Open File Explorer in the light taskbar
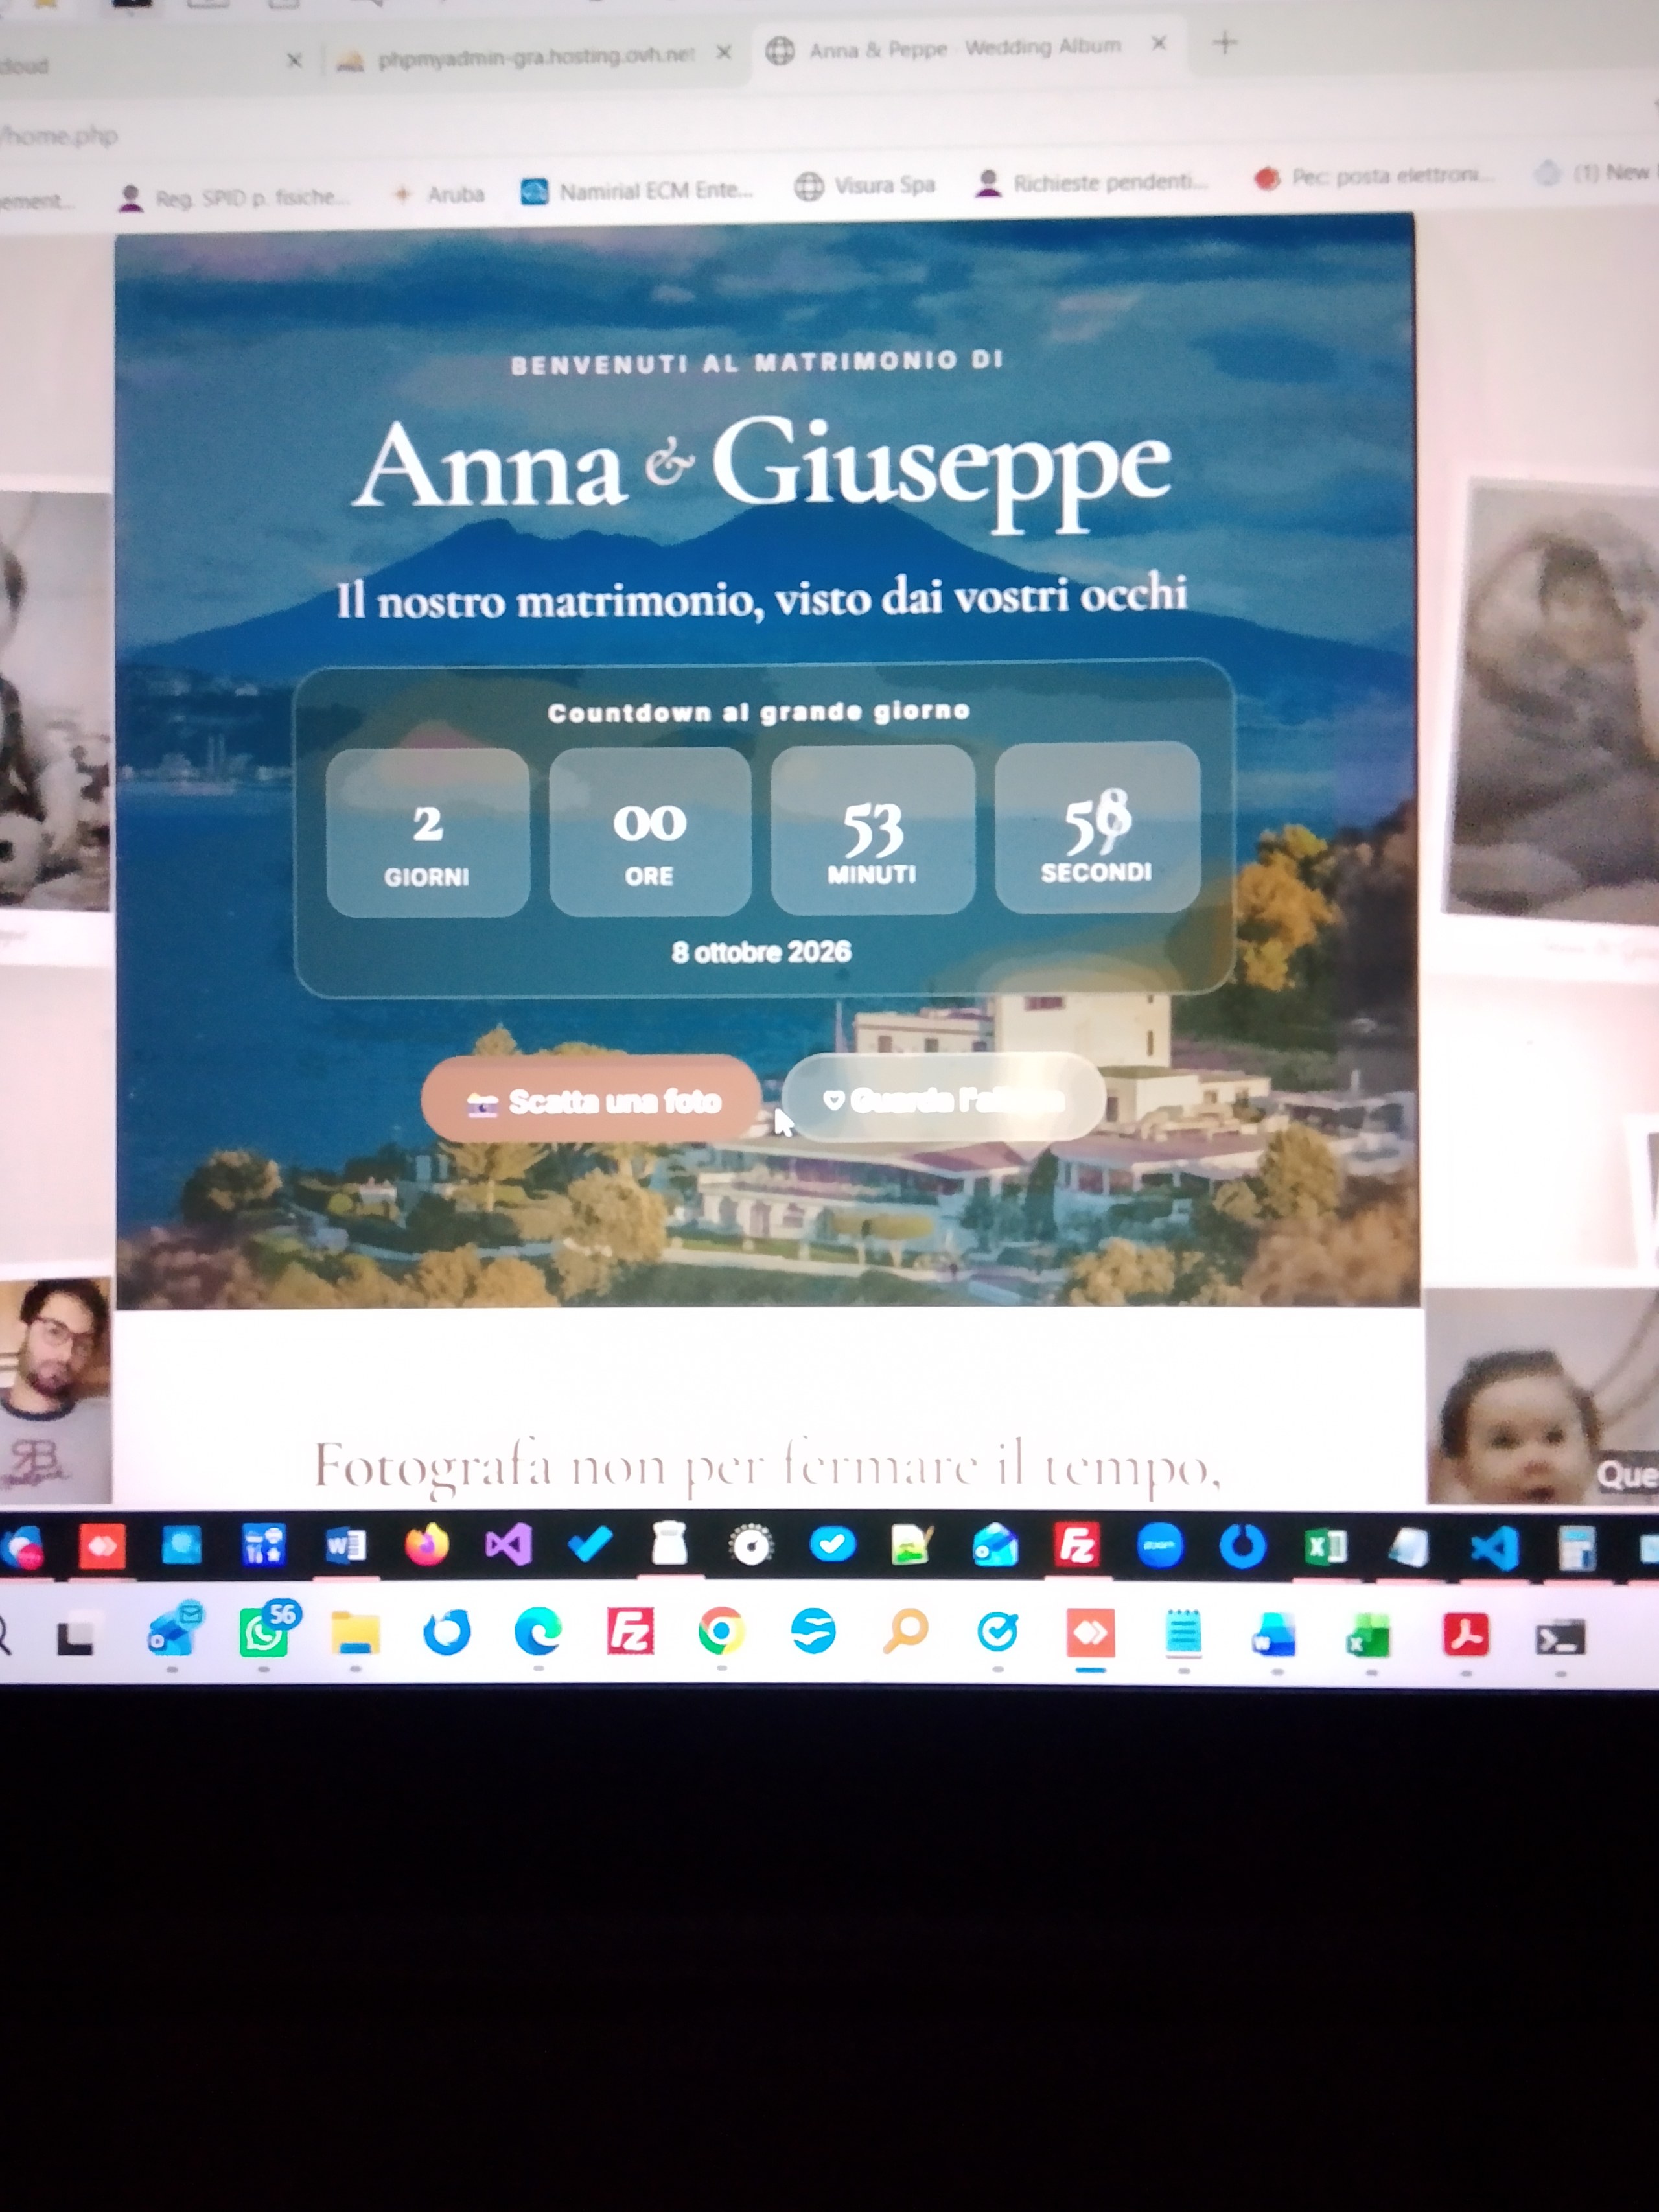1659x2212 pixels. coord(355,1634)
